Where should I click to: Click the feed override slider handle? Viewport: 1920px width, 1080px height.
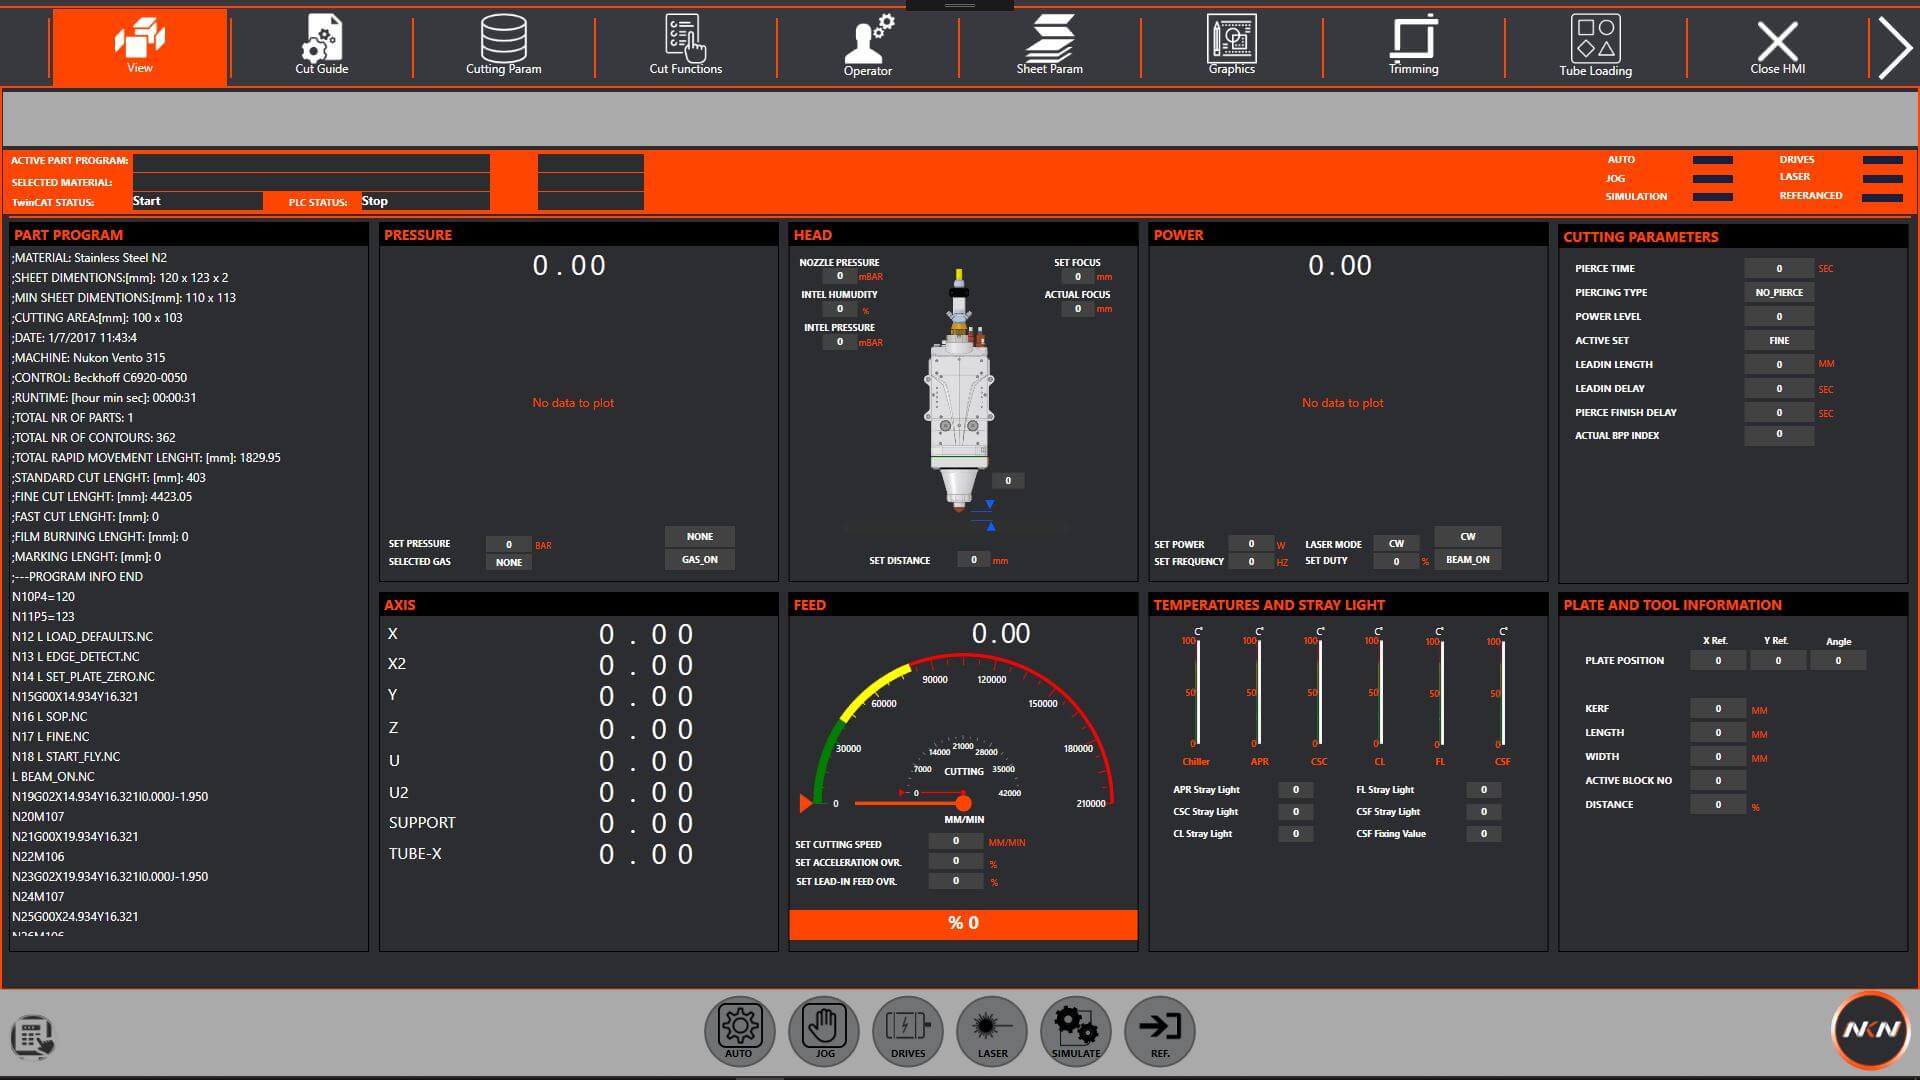tap(963, 803)
